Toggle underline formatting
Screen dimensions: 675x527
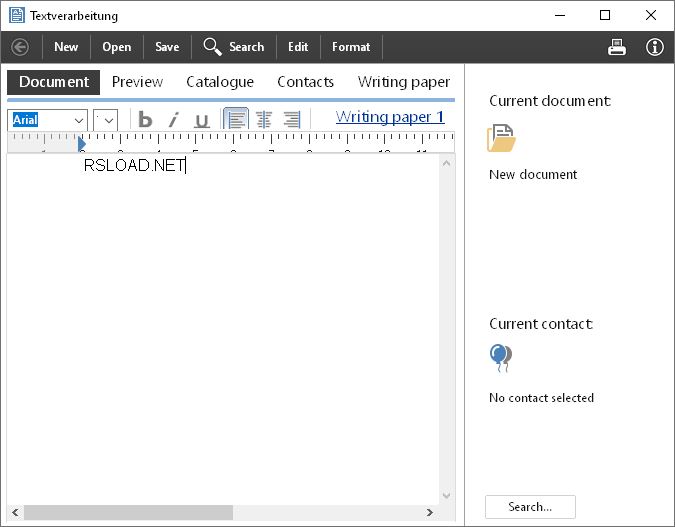[x=201, y=120]
